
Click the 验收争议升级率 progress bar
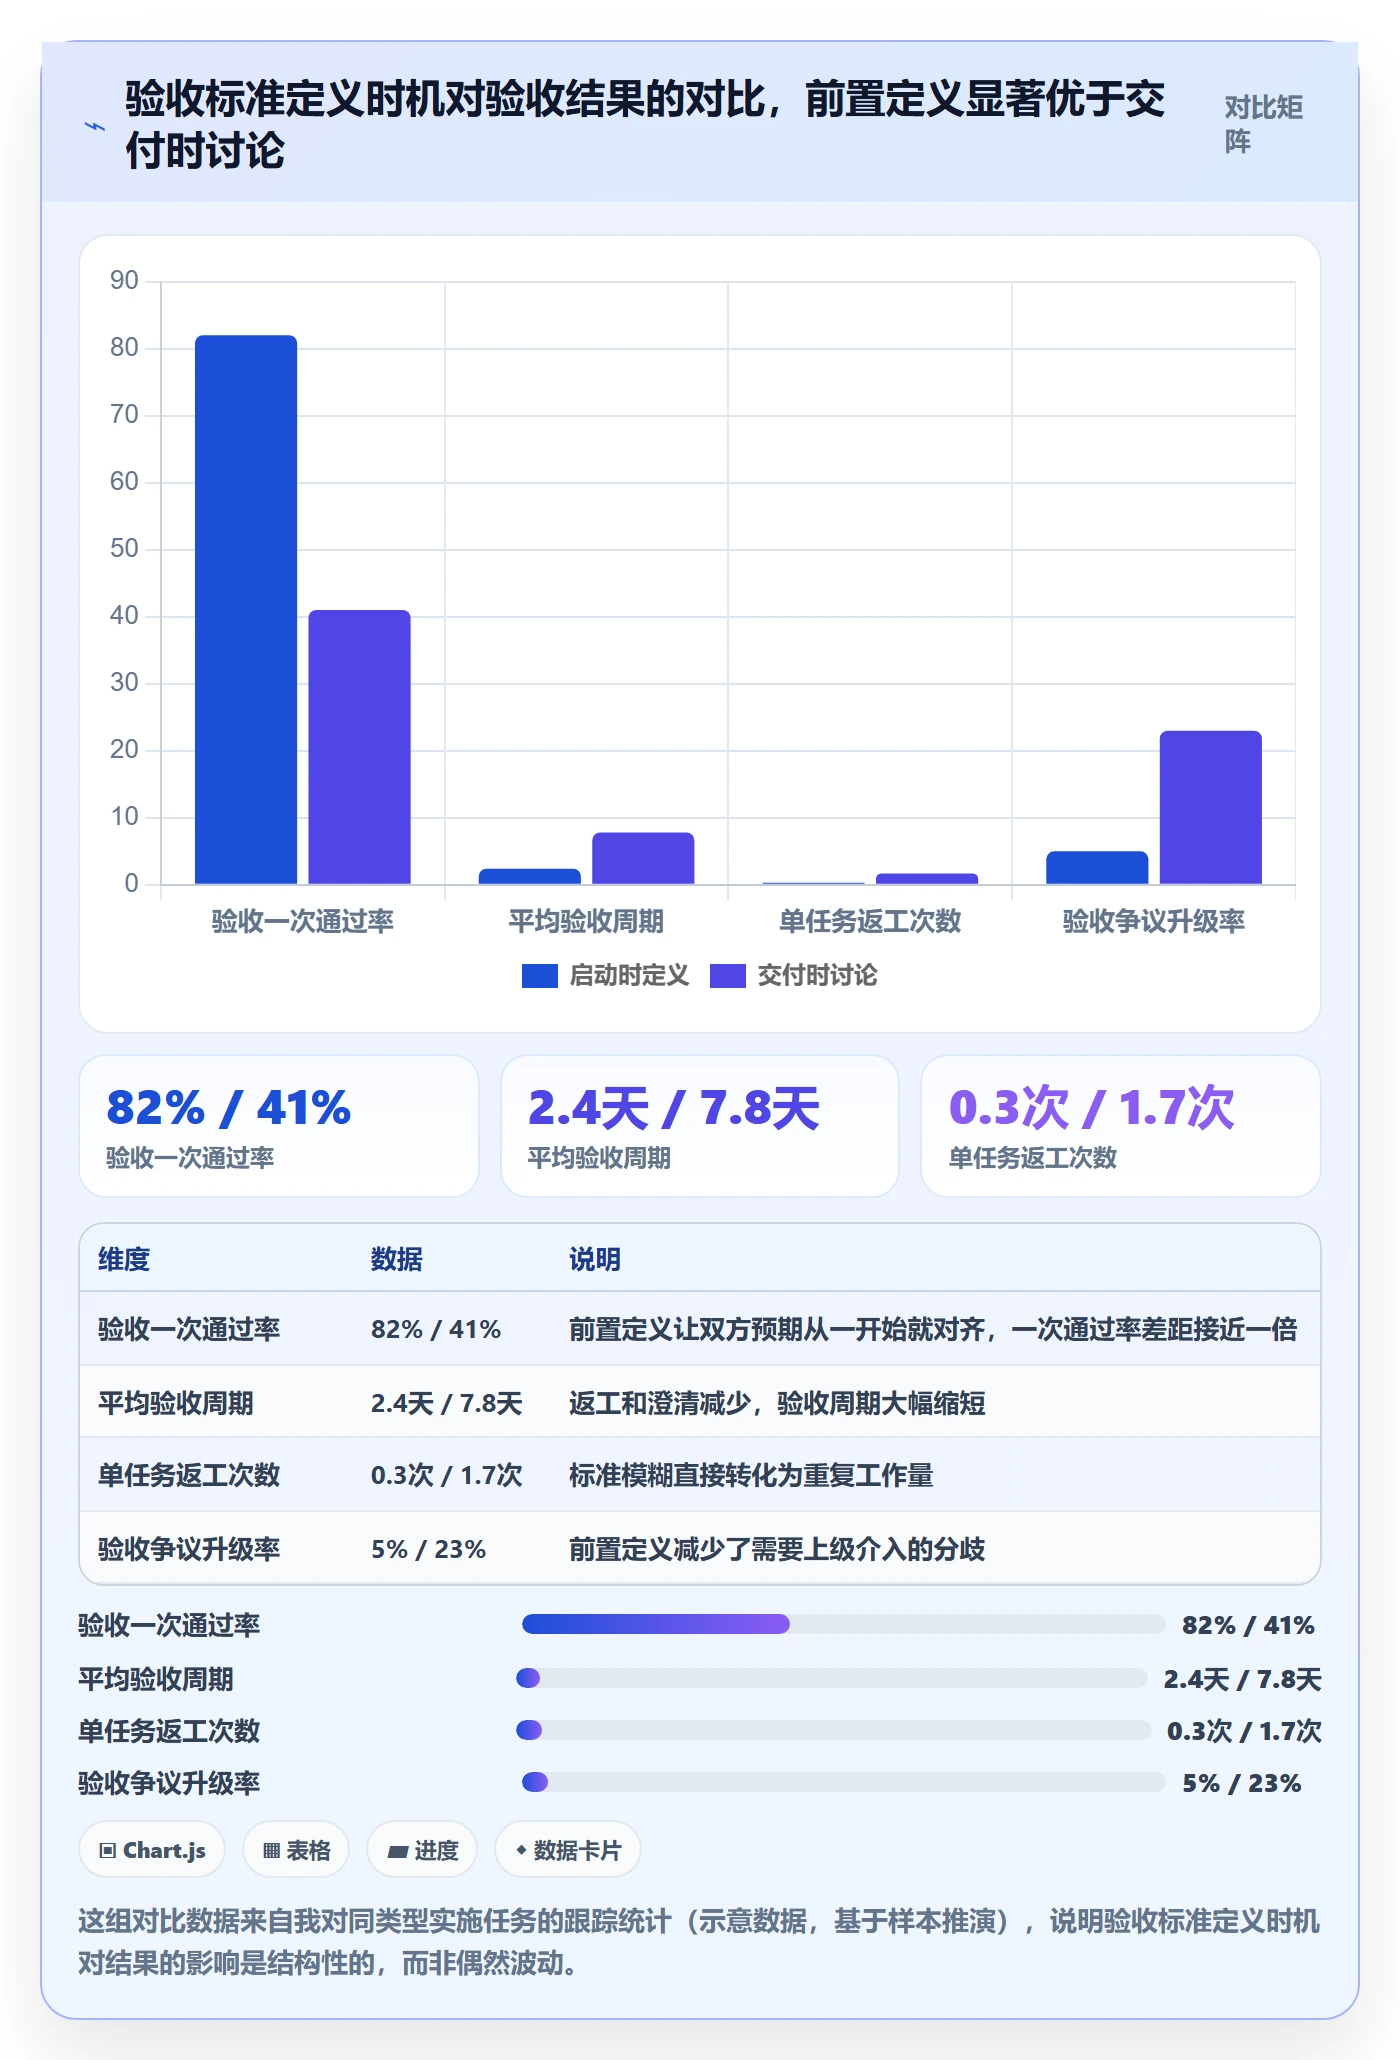point(843,1782)
